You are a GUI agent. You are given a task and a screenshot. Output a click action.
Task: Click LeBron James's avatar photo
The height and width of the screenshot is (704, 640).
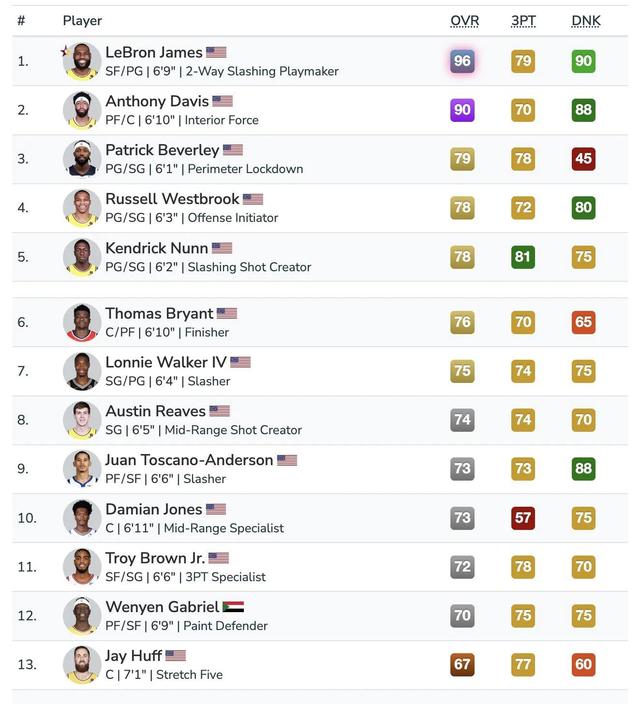(81, 61)
